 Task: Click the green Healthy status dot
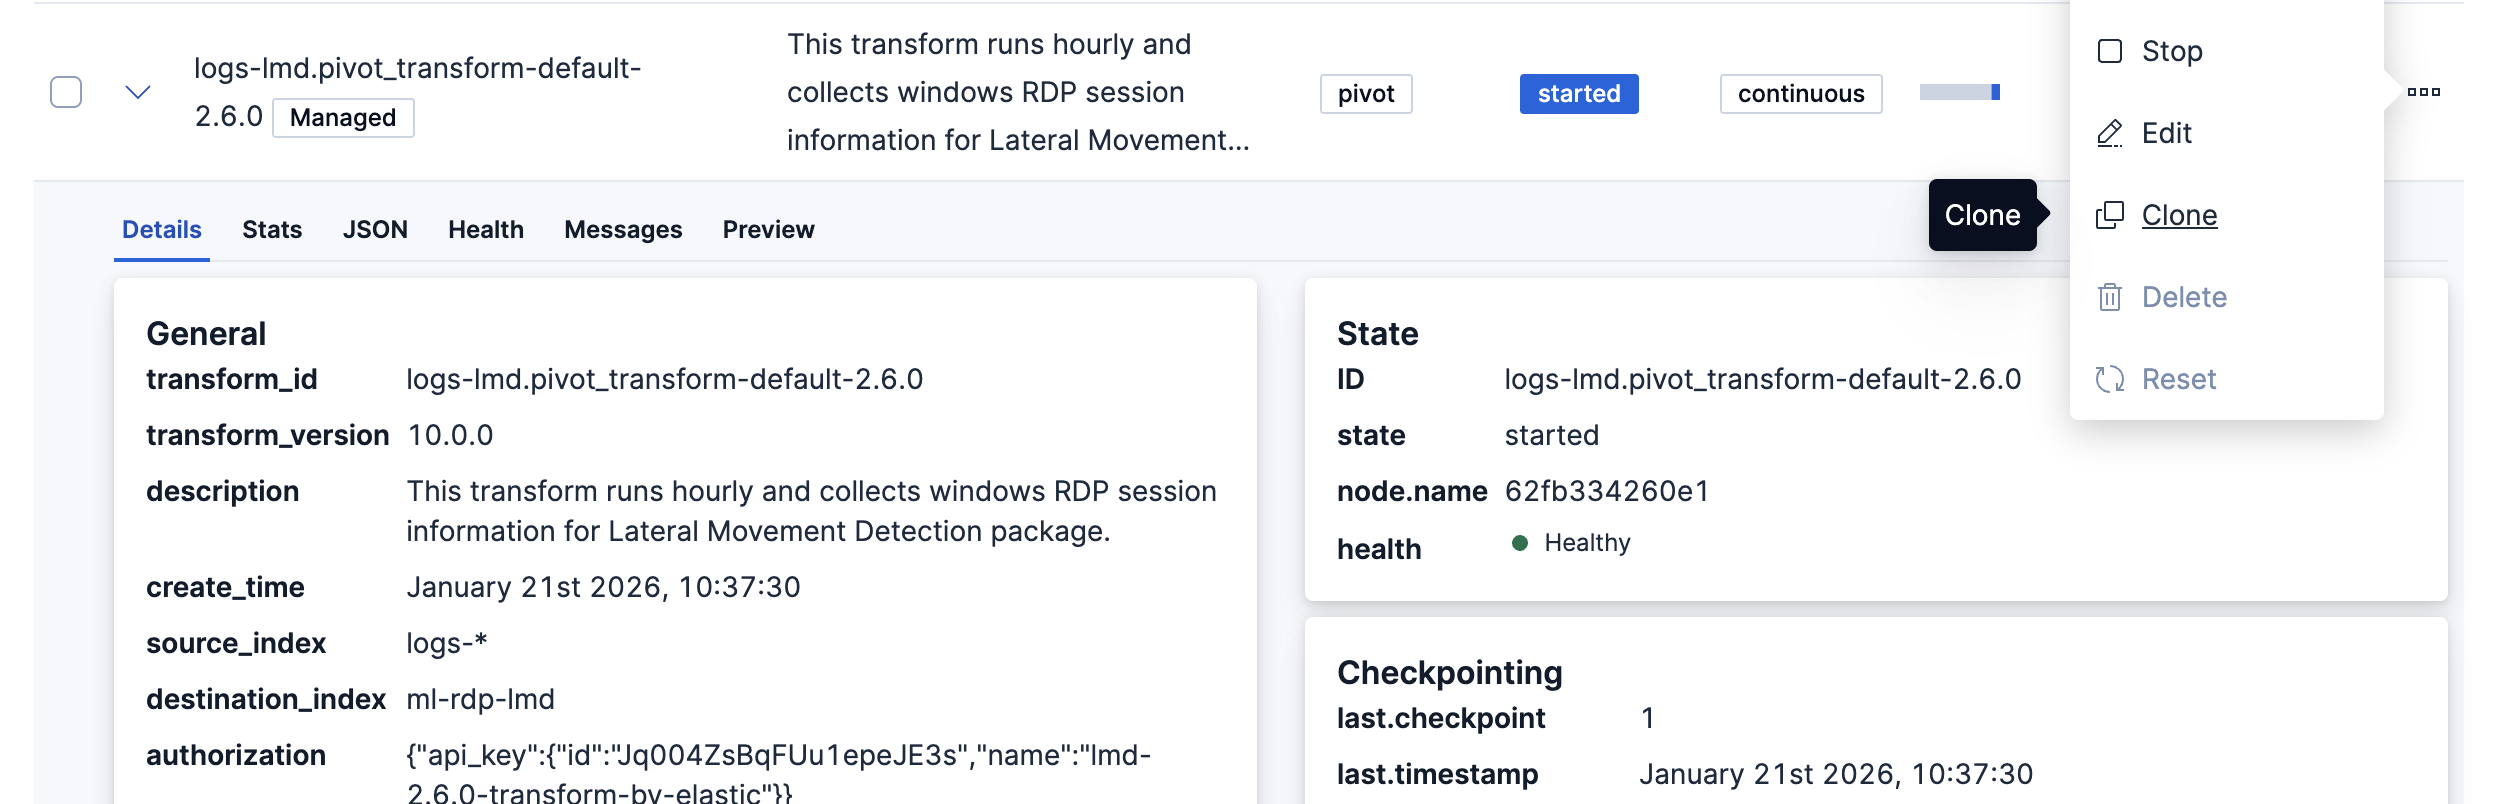pyautogui.click(x=1519, y=543)
